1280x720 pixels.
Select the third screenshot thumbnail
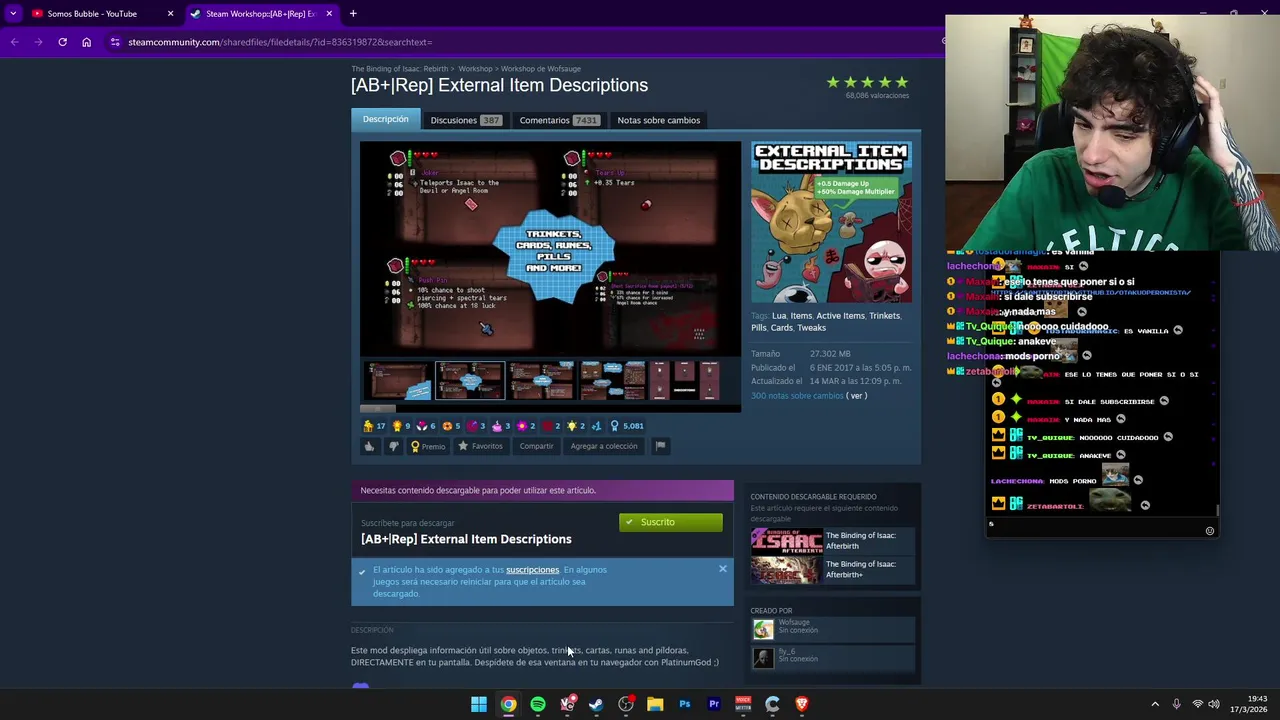(541, 381)
